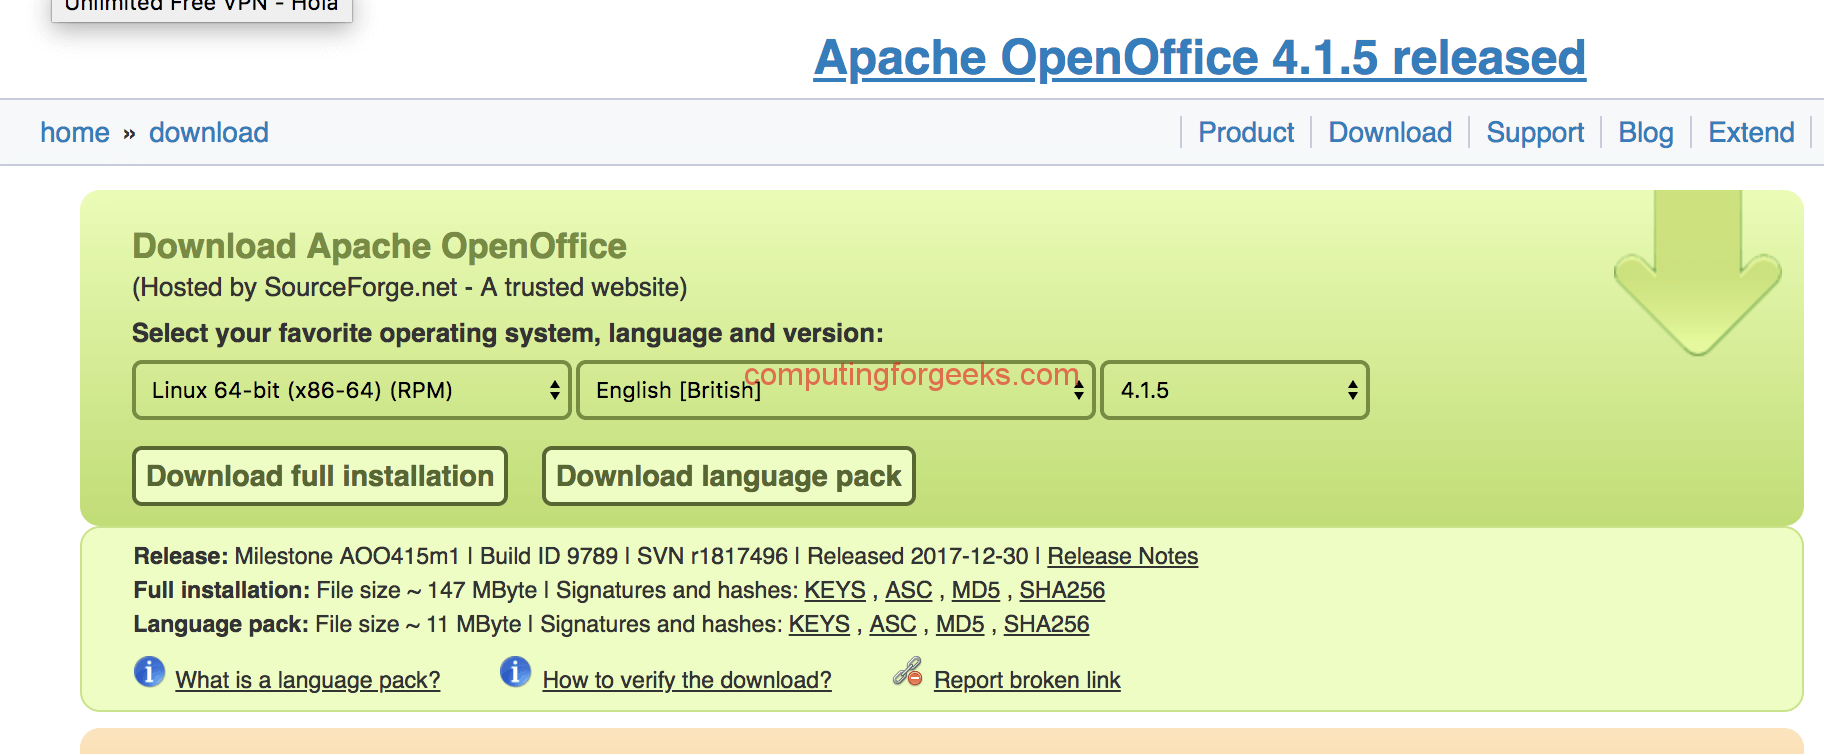Open the version dropdown showing 4.1.5
1824x754 pixels.
click(1235, 390)
